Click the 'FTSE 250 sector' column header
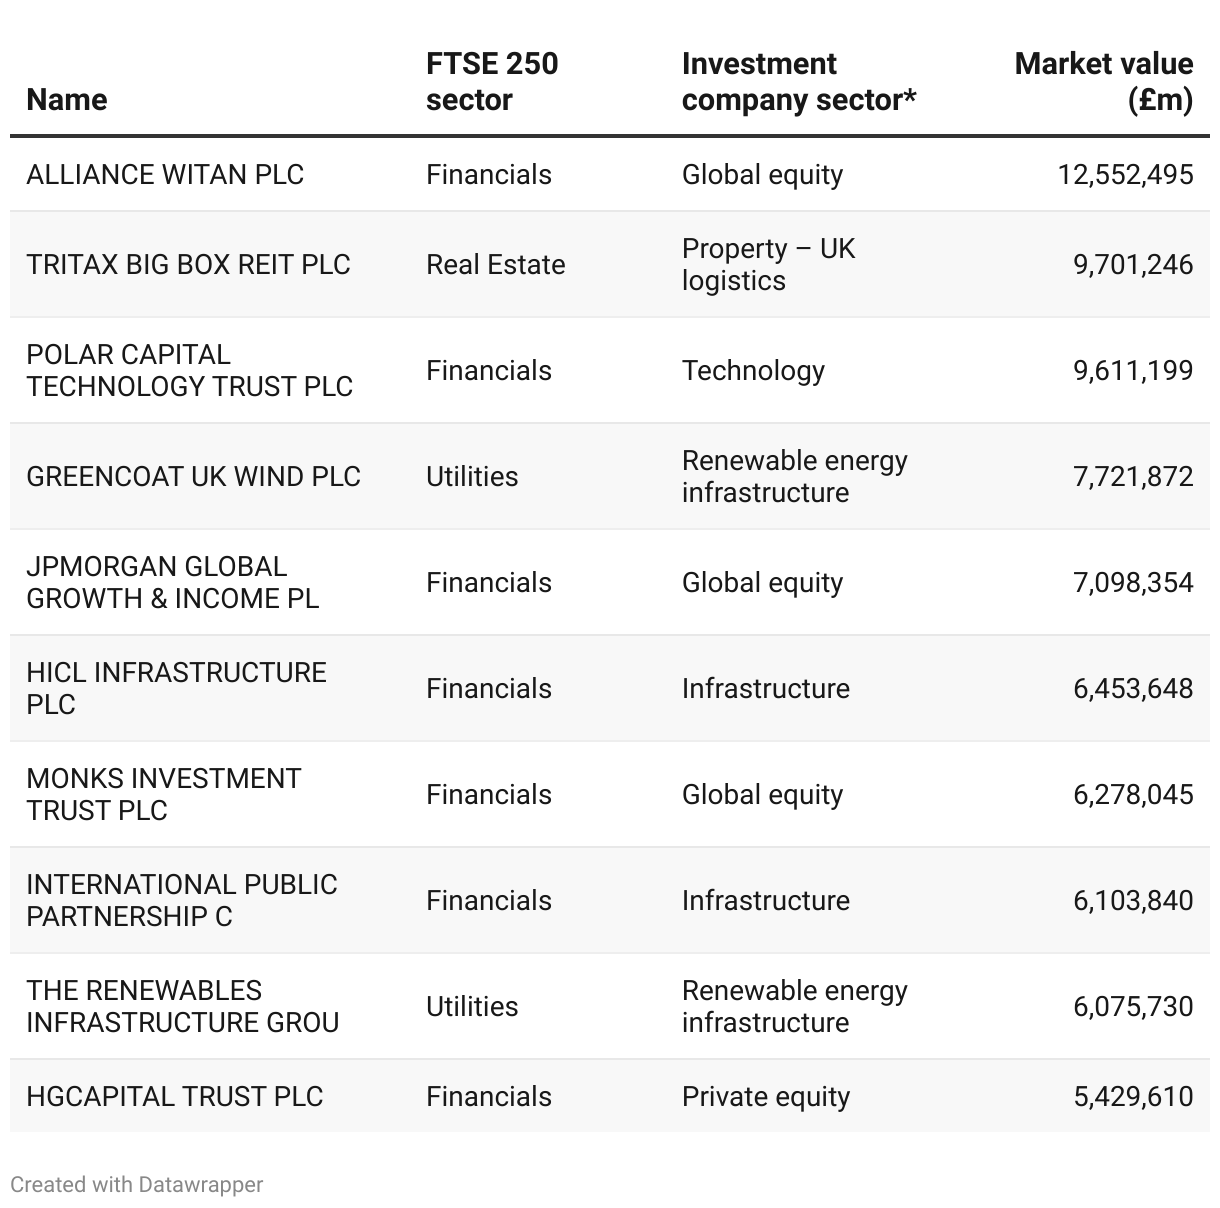1220x1208 pixels. coord(492,82)
